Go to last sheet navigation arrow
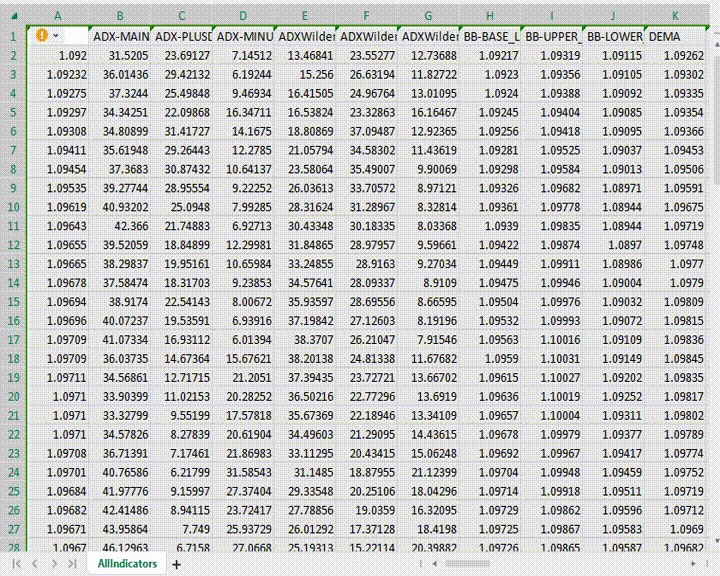The height and width of the screenshot is (576, 720). click(x=73, y=564)
